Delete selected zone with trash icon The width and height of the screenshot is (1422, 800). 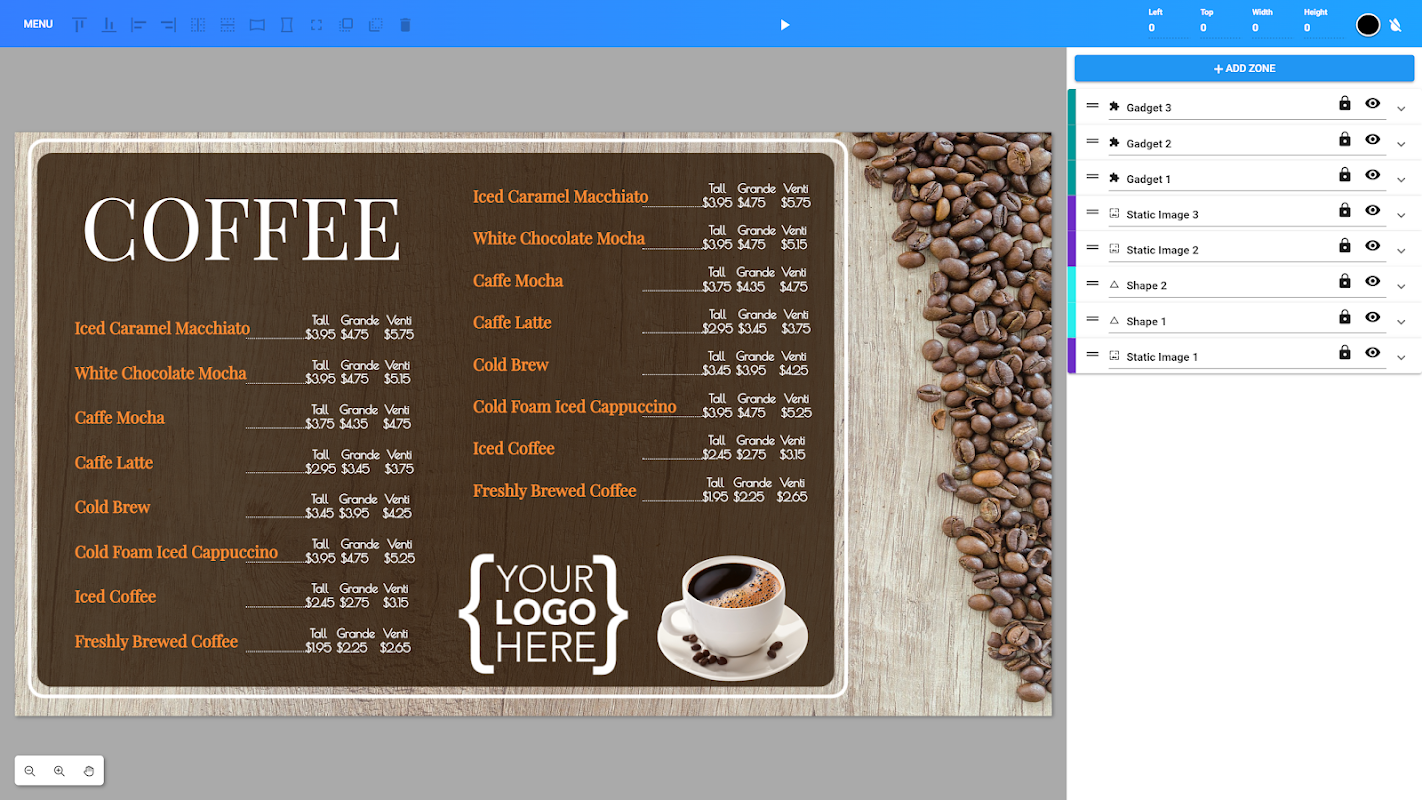[405, 24]
